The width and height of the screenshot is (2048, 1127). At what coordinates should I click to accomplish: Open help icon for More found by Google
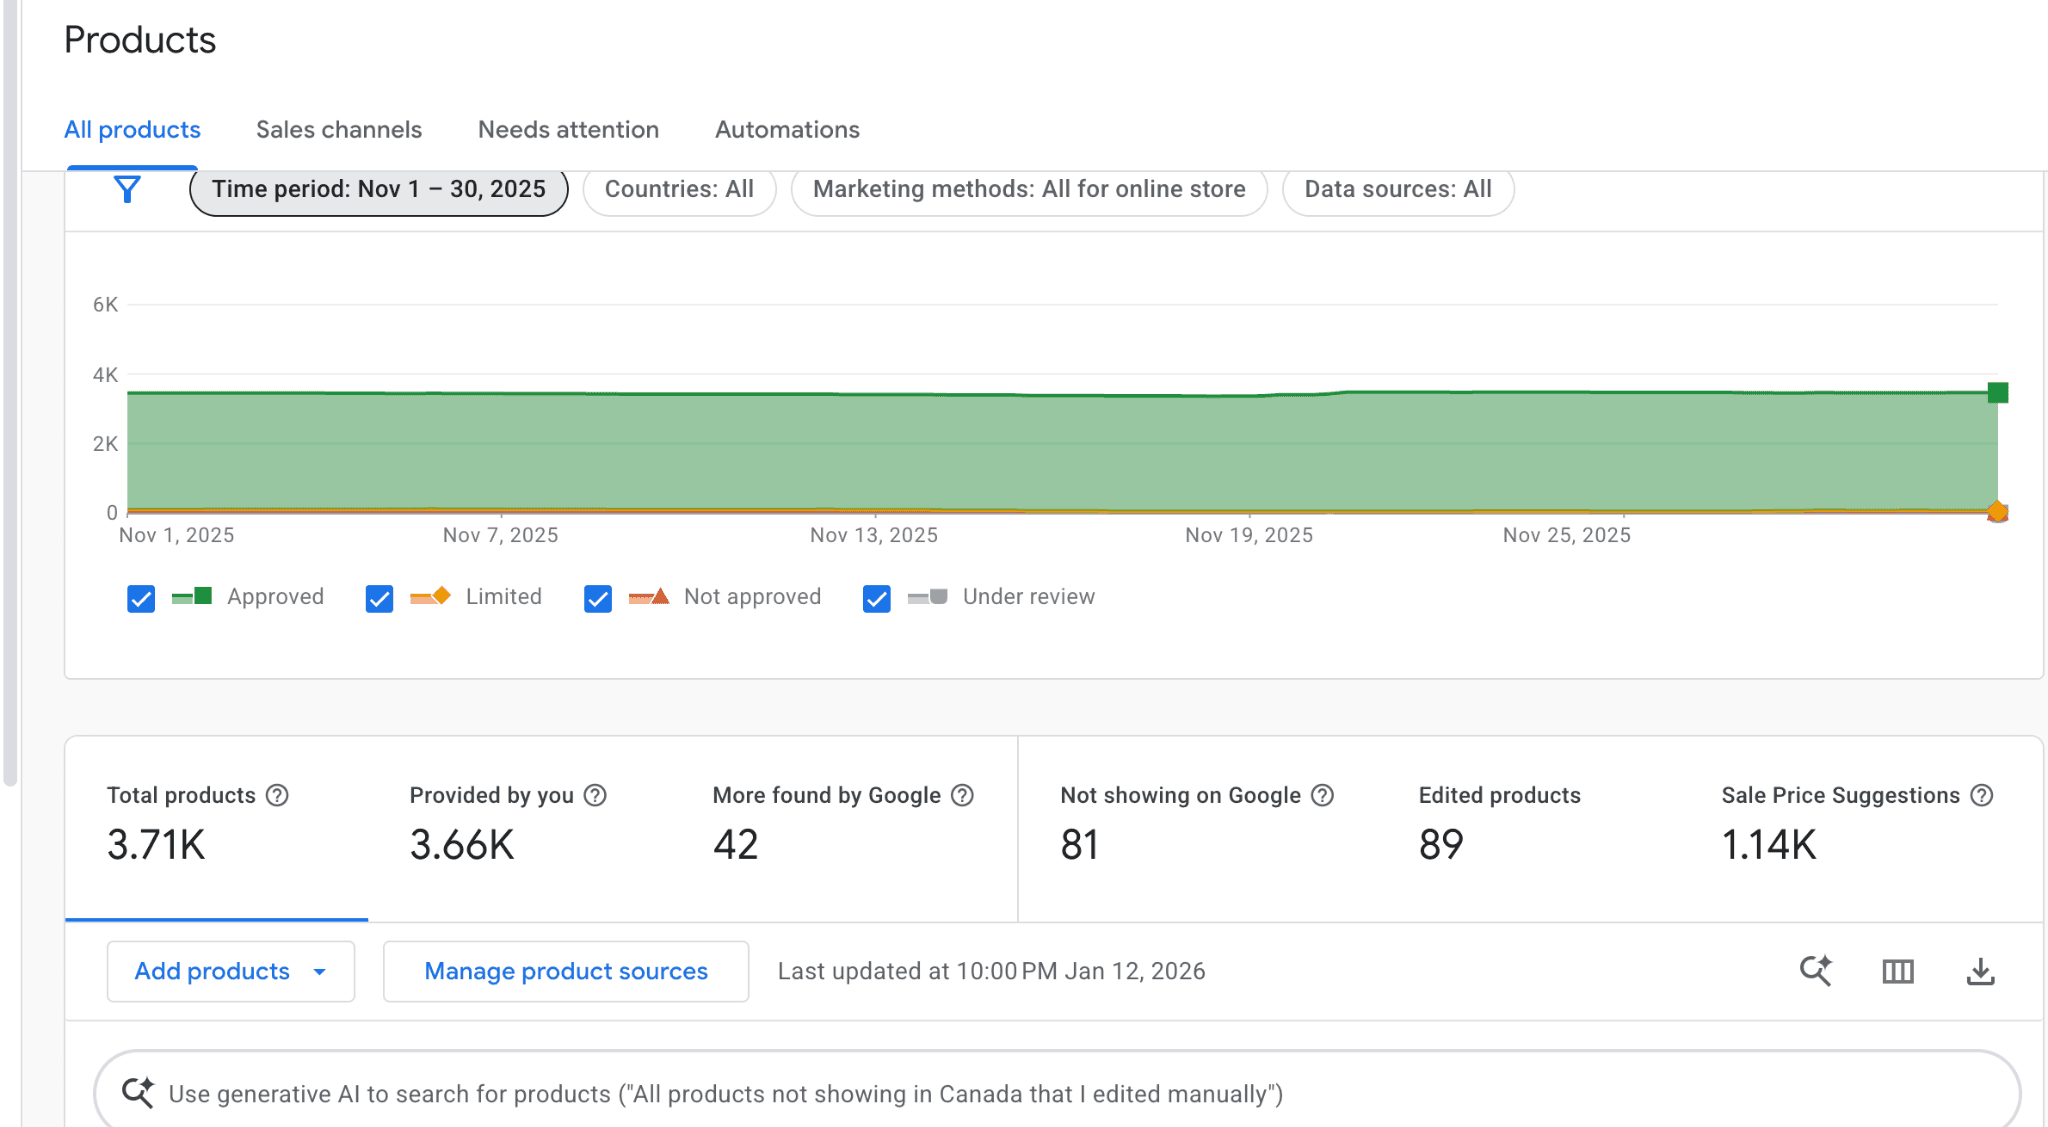click(962, 795)
